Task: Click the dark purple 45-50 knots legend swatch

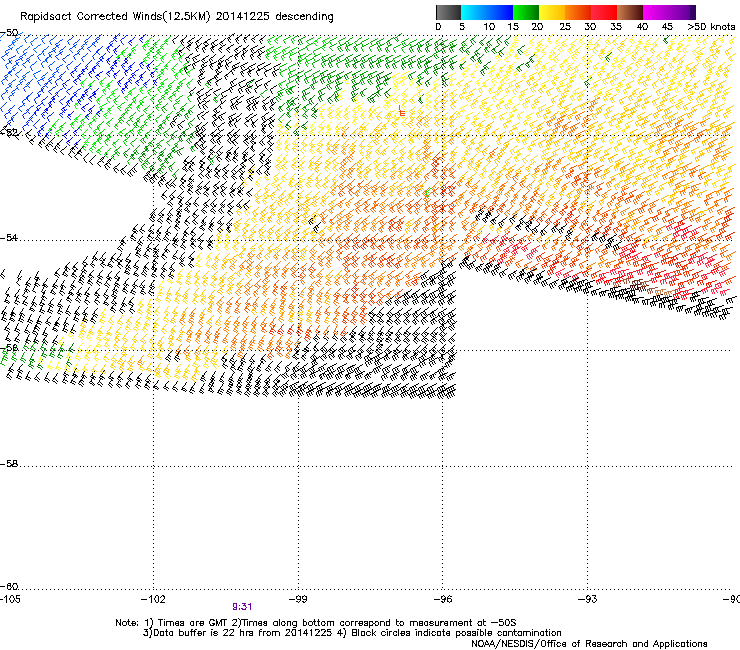Action: tap(682, 12)
